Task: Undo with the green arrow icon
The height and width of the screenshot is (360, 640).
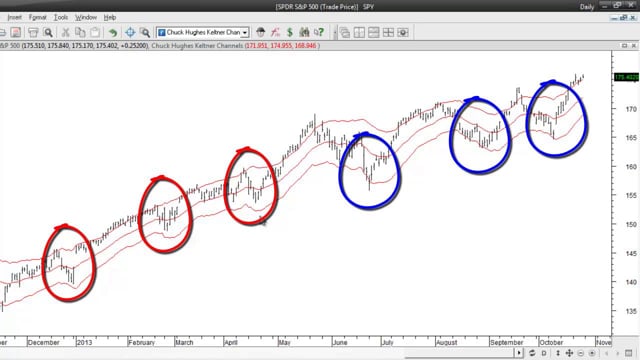Action: [x=113, y=32]
